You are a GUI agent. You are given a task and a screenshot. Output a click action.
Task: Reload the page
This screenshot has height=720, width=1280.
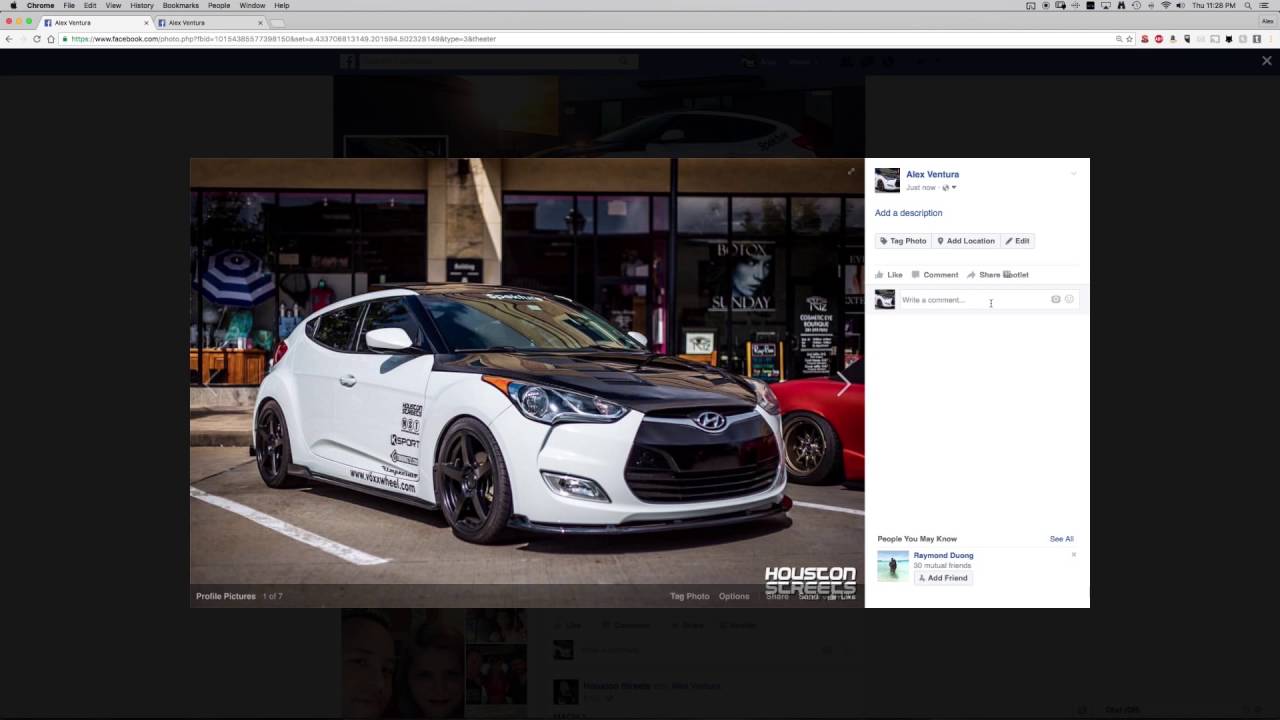click(37, 39)
